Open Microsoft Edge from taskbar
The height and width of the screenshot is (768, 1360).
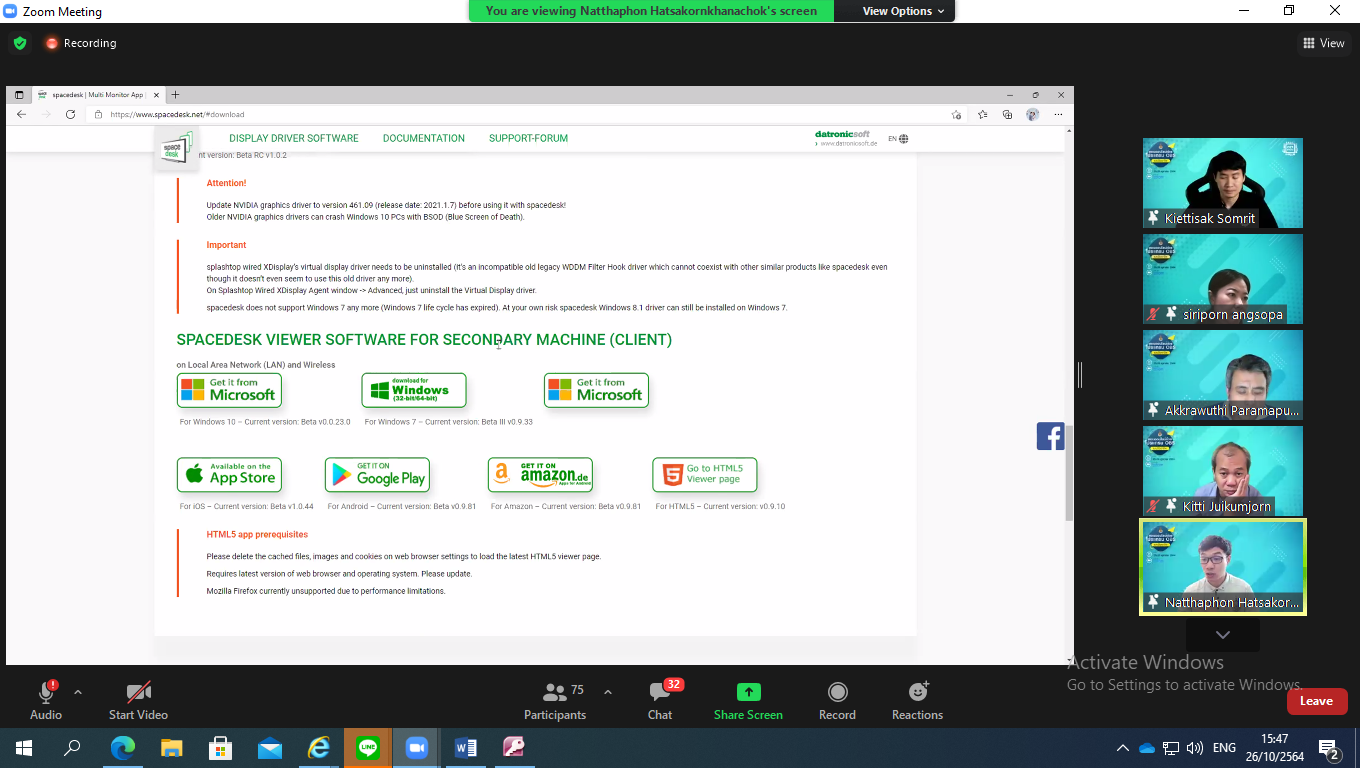coord(123,747)
